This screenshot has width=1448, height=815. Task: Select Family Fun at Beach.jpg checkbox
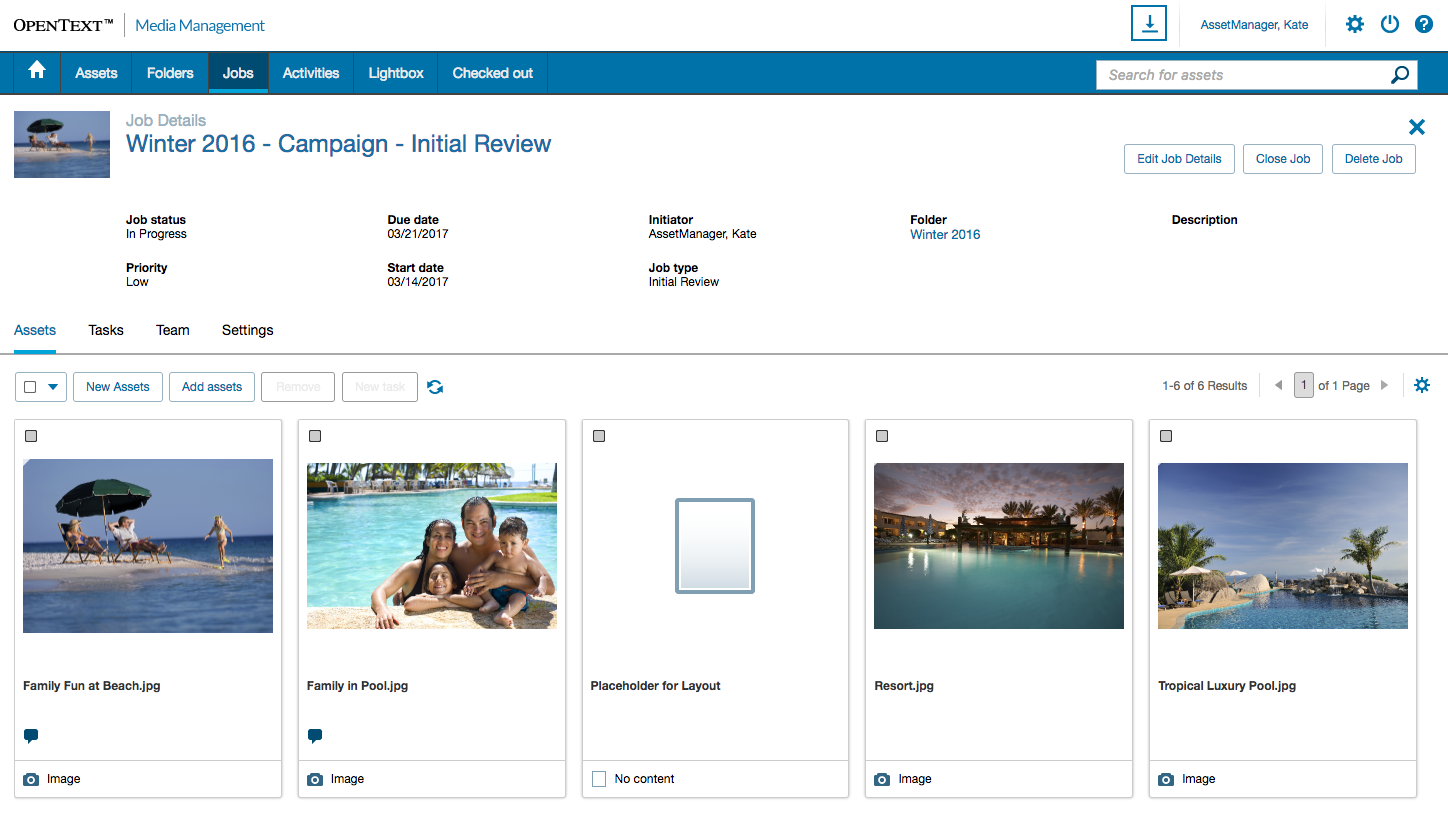pos(31,436)
